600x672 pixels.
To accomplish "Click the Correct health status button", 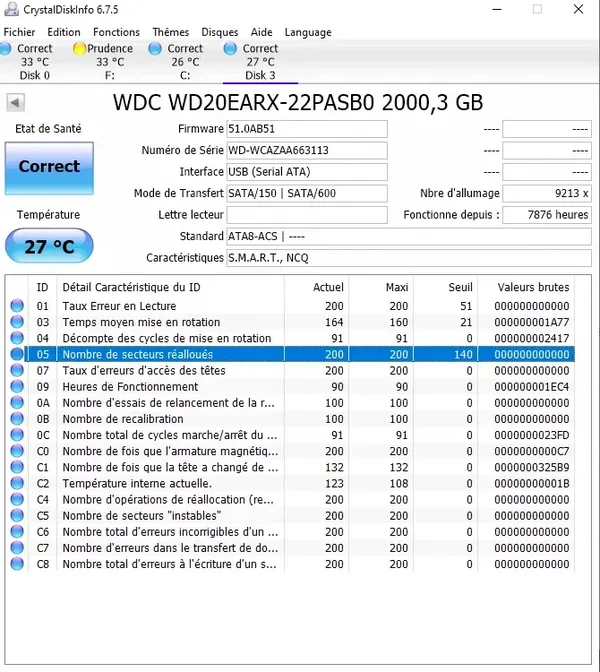I will pos(49,168).
